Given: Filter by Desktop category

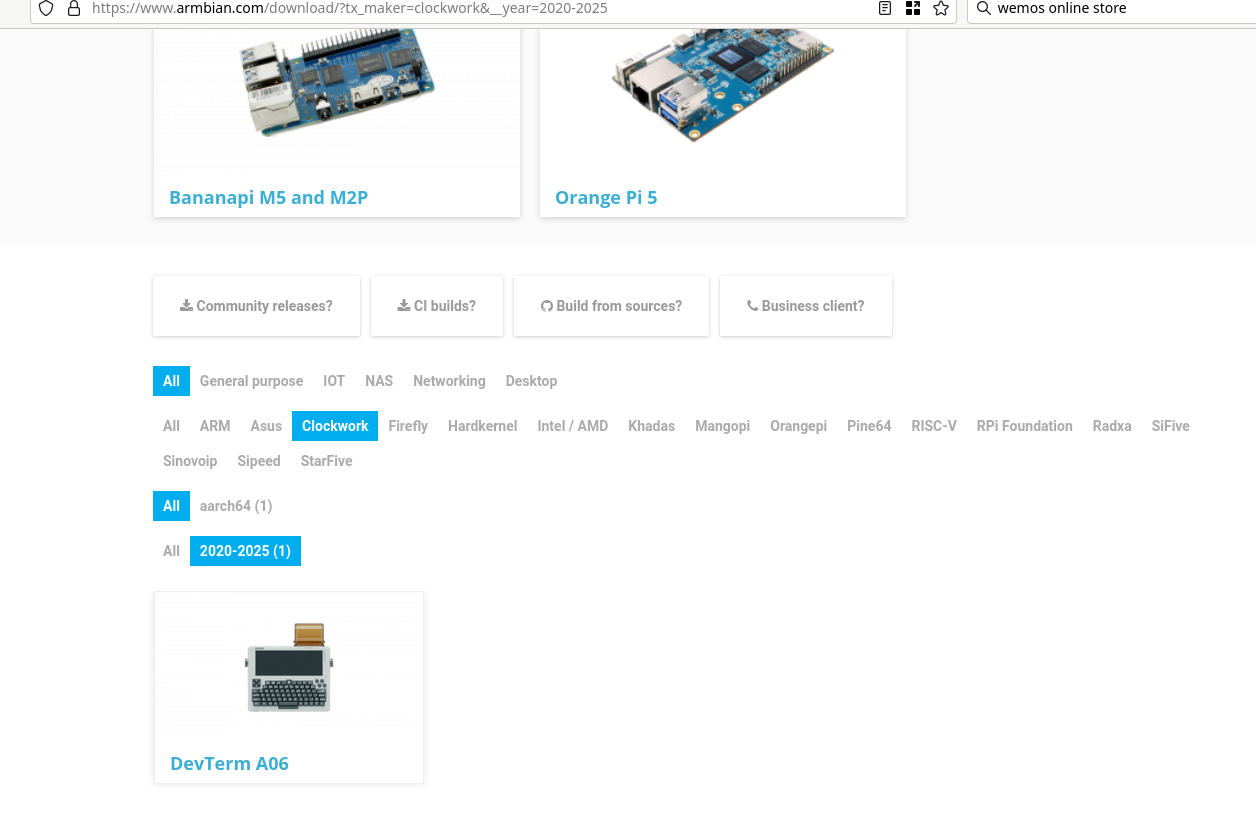Looking at the screenshot, I should pyautogui.click(x=531, y=381).
